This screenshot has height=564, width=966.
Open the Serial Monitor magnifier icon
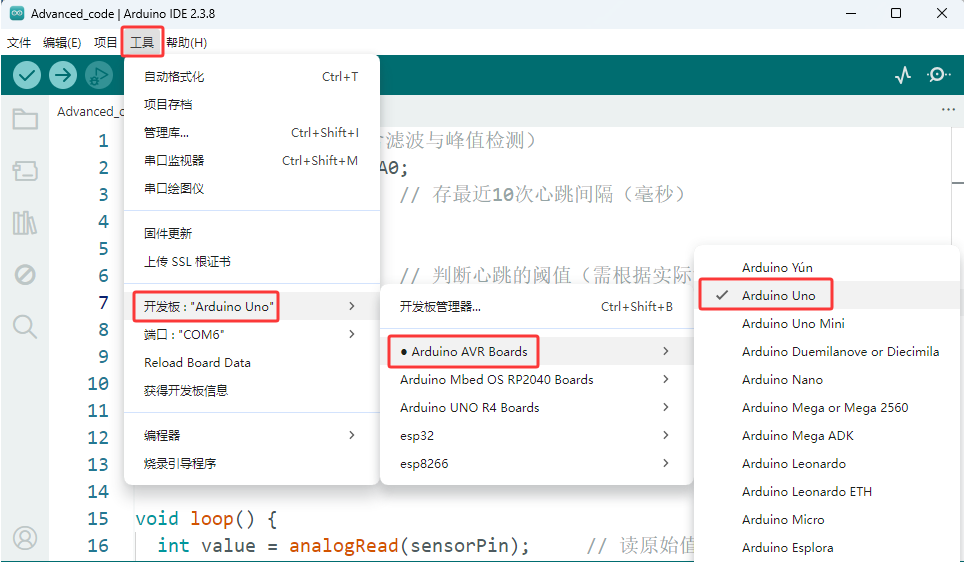click(938, 75)
